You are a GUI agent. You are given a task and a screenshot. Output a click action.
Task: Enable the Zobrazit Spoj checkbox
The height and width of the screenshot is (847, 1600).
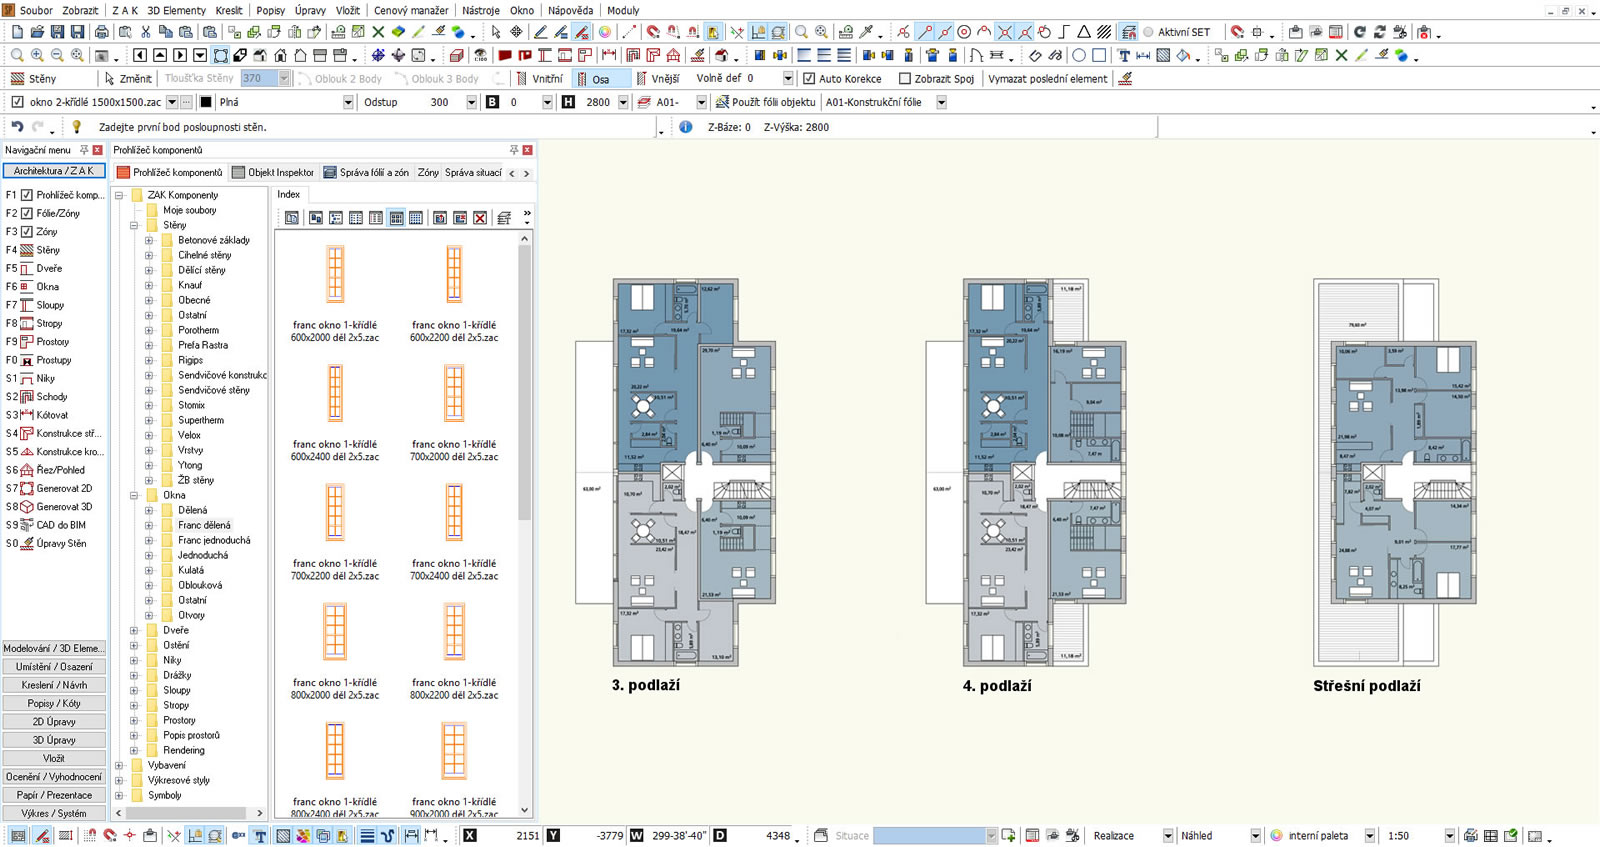point(905,79)
